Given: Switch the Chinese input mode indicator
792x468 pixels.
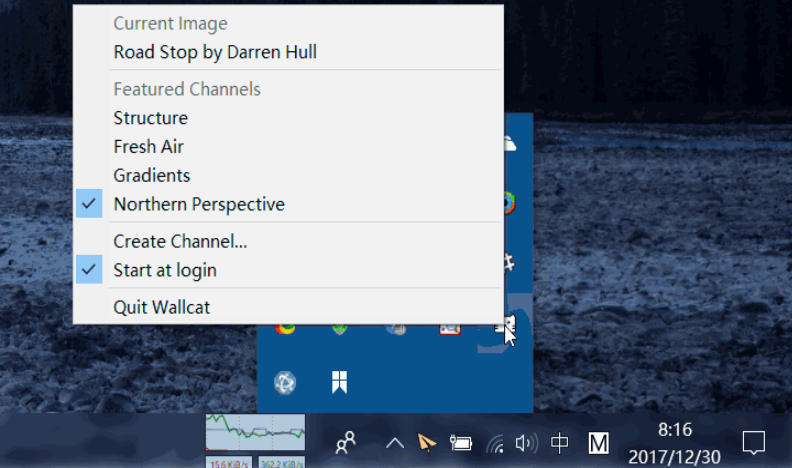Looking at the screenshot, I should (560, 442).
